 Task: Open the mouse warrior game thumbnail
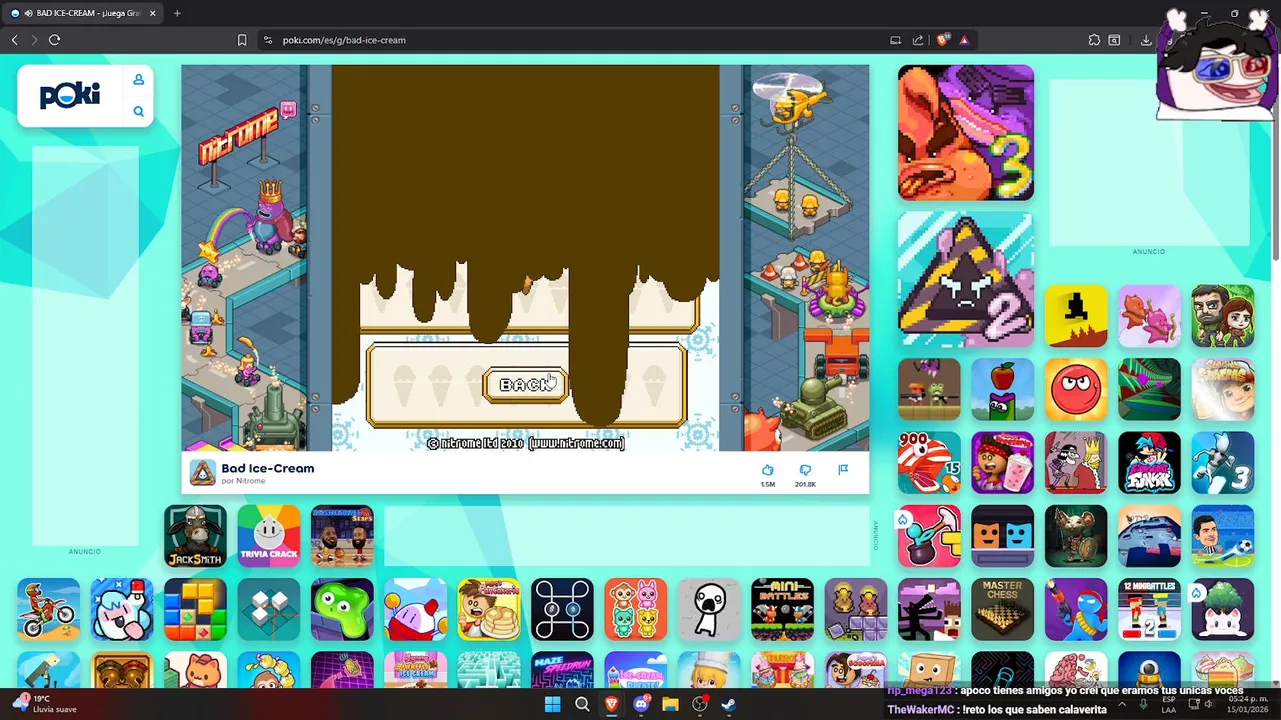click(1076, 535)
